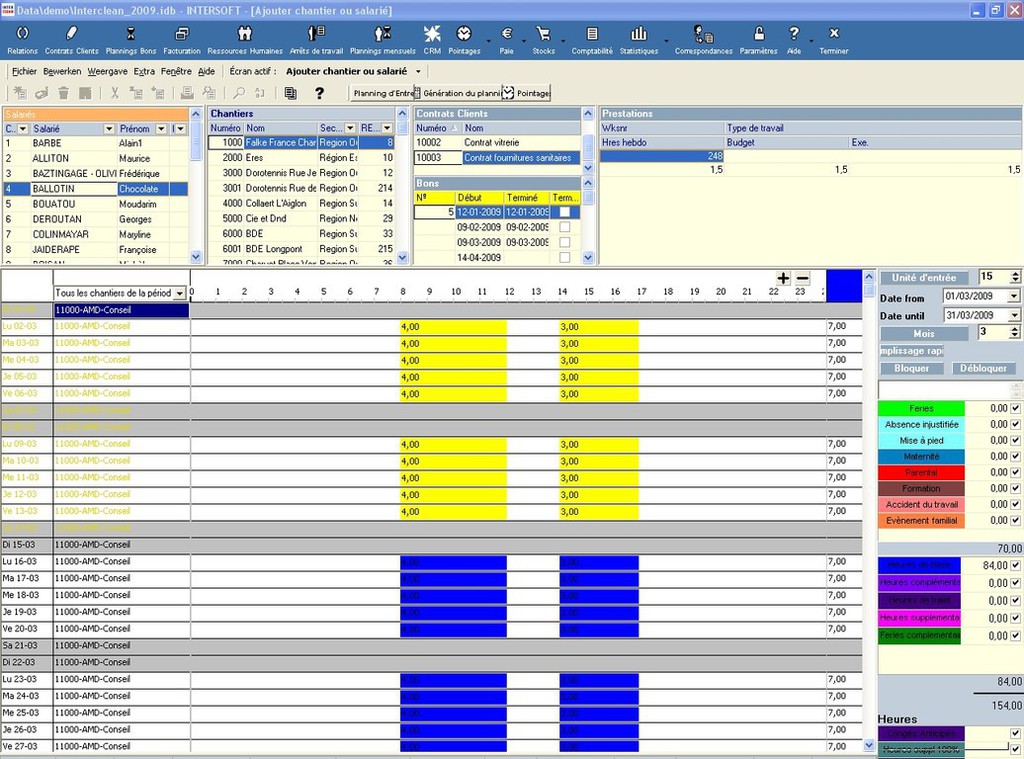Click the question mark help icon in toolbar

point(320,93)
